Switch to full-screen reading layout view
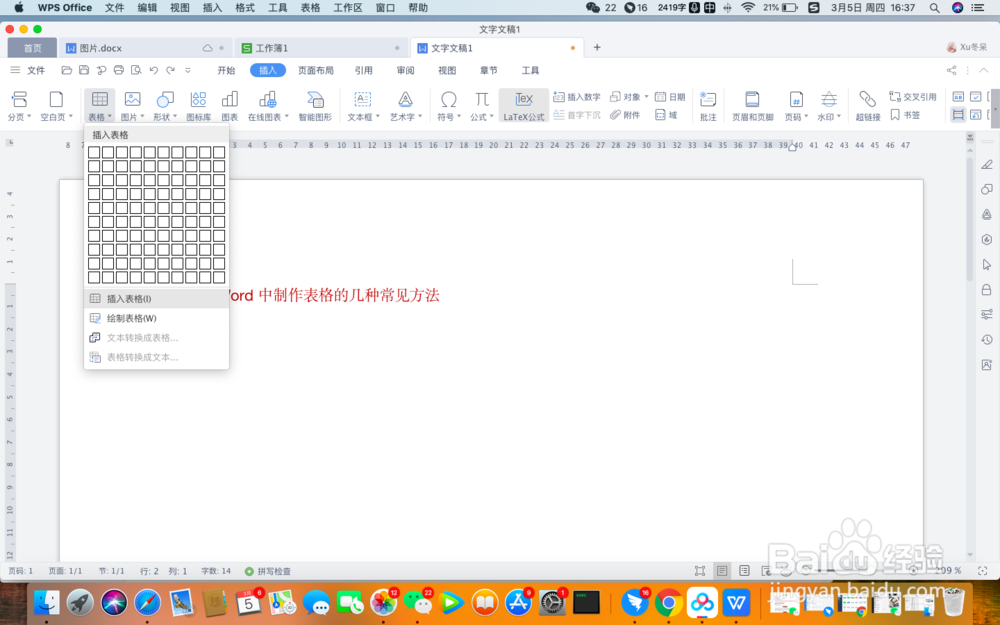Viewport: 1000px width, 625px height. (x=698, y=570)
